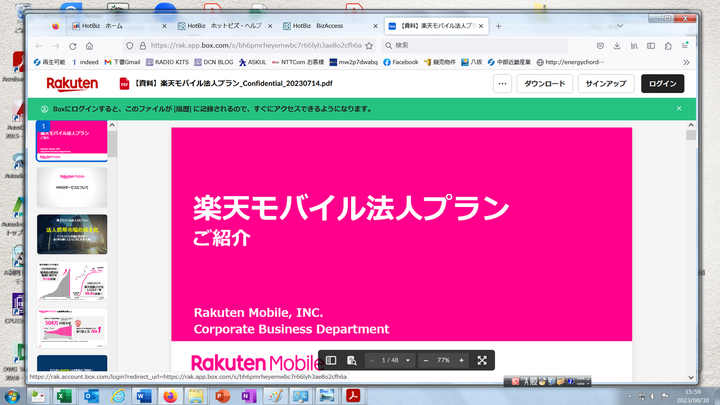This screenshot has width=720, height=405.
Task: Open the Firefox application menu
Action: (x=685, y=45)
